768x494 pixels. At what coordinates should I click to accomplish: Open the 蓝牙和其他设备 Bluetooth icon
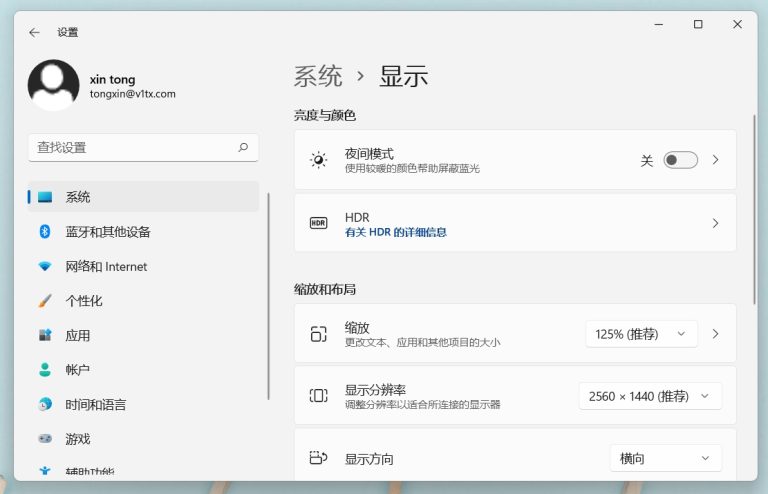click(x=45, y=232)
